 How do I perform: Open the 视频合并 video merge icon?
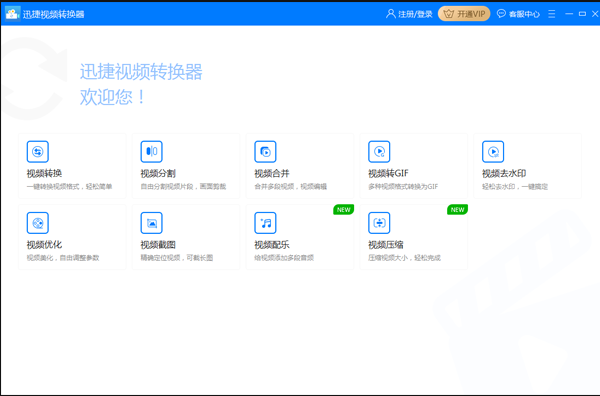coord(265,152)
